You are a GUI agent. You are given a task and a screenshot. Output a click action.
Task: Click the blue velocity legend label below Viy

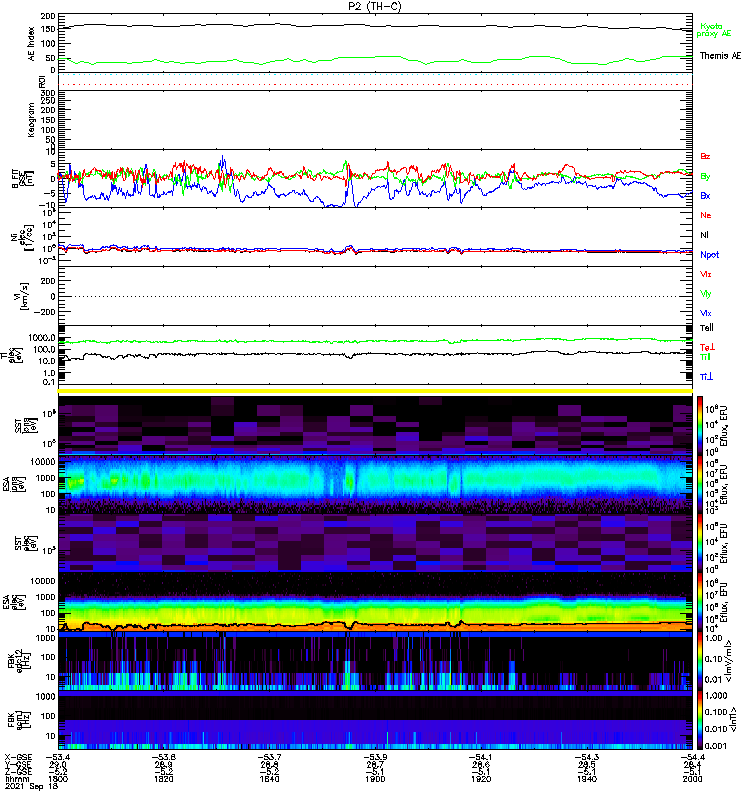[x=706, y=313]
